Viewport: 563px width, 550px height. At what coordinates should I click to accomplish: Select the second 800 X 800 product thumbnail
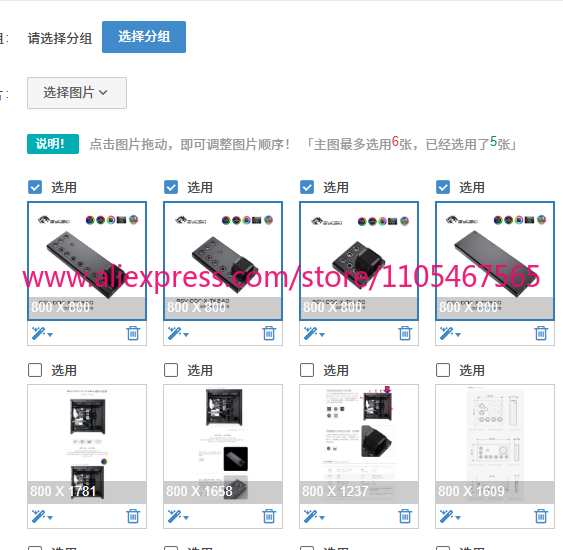(223, 261)
